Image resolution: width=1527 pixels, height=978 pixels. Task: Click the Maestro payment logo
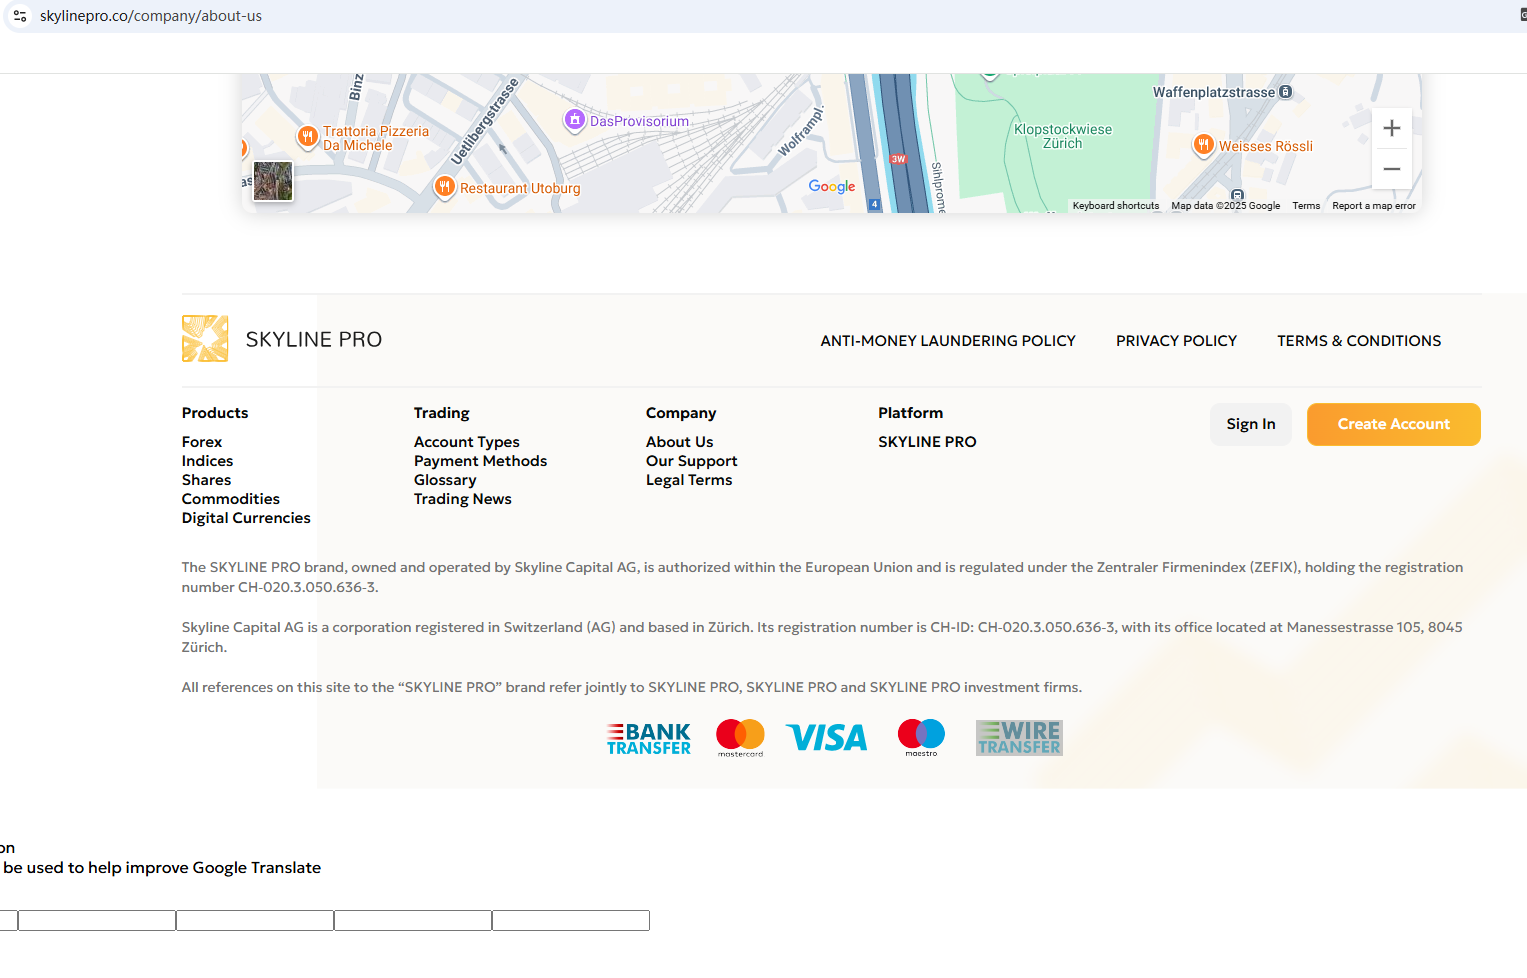pyautogui.click(x=921, y=738)
